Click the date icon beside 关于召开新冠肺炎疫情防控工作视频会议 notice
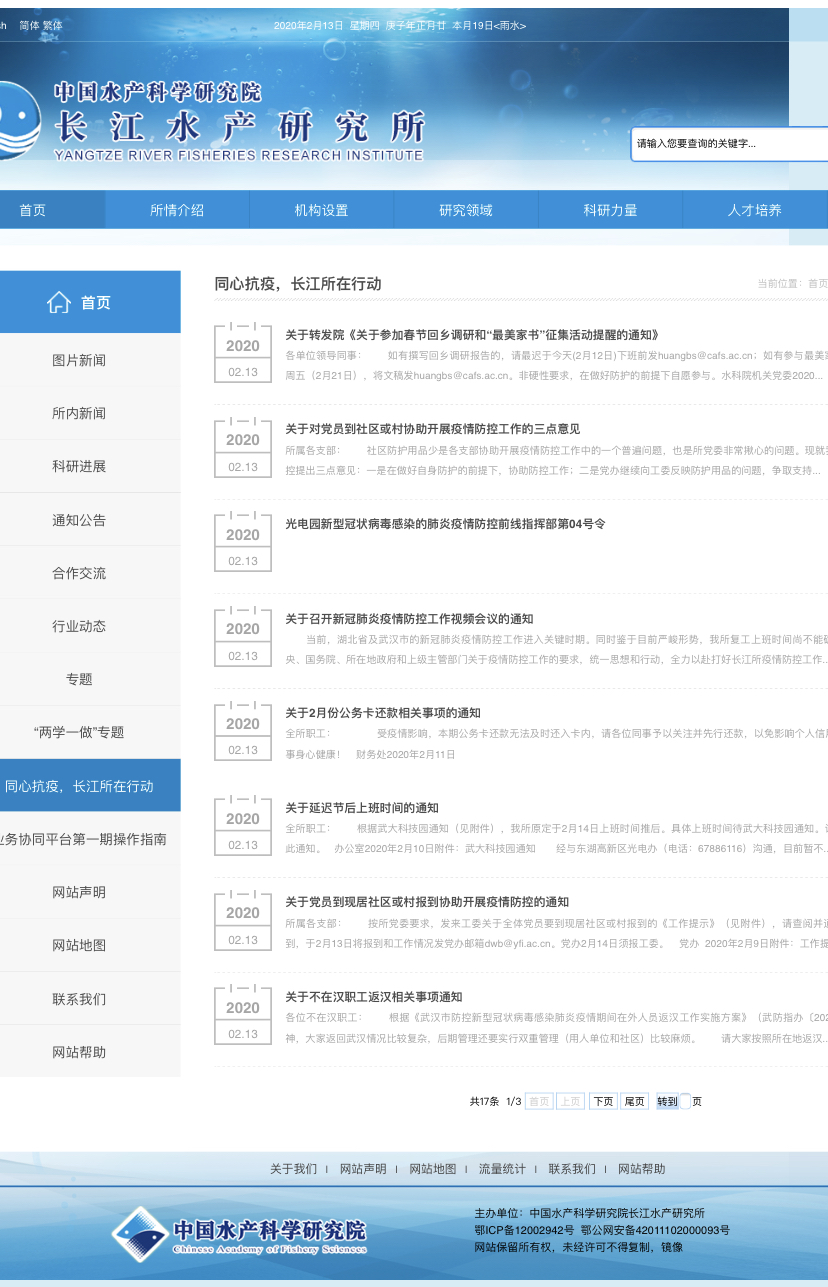The image size is (828, 1287). coord(243,635)
